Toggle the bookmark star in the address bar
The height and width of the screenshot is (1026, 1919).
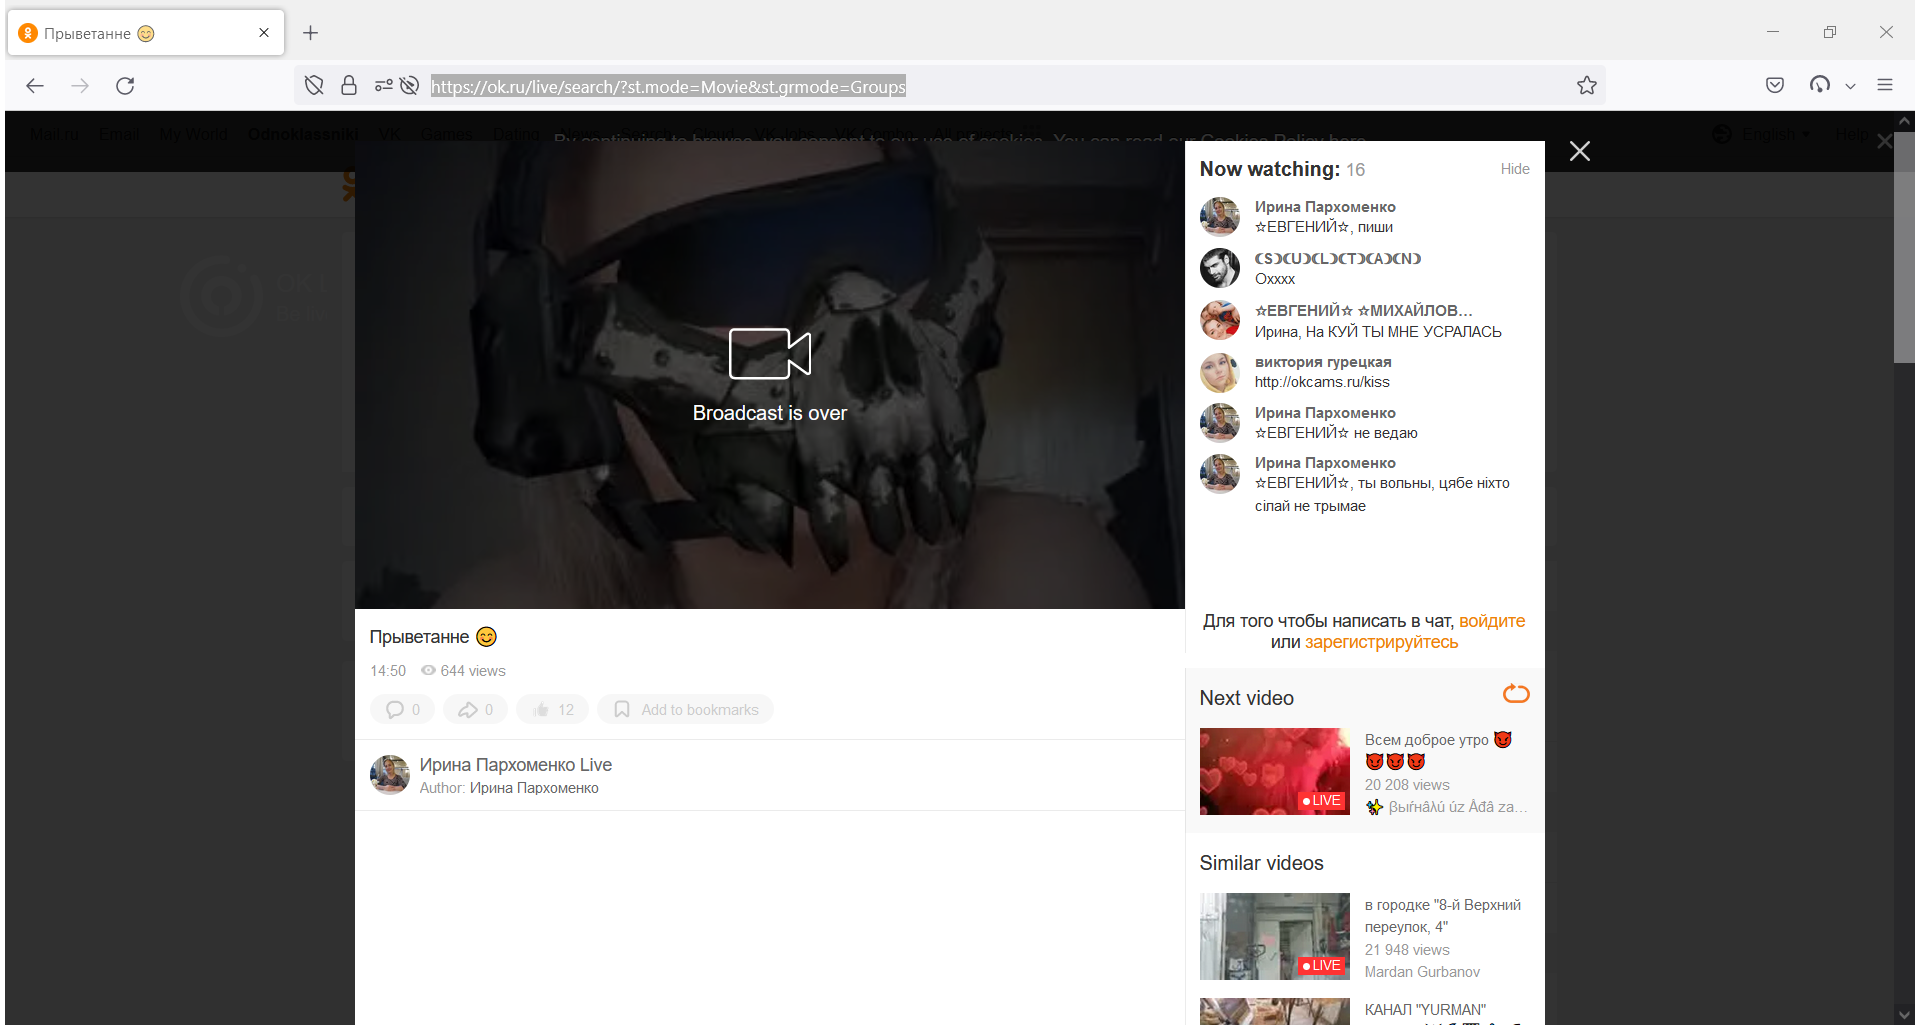click(1587, 86)
